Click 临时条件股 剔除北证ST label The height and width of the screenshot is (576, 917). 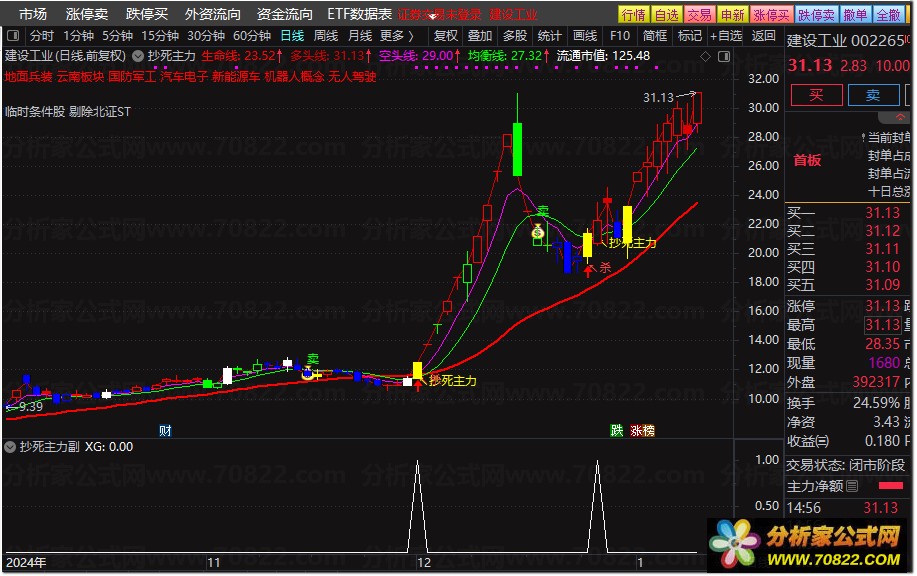click(x=68, y=112)
